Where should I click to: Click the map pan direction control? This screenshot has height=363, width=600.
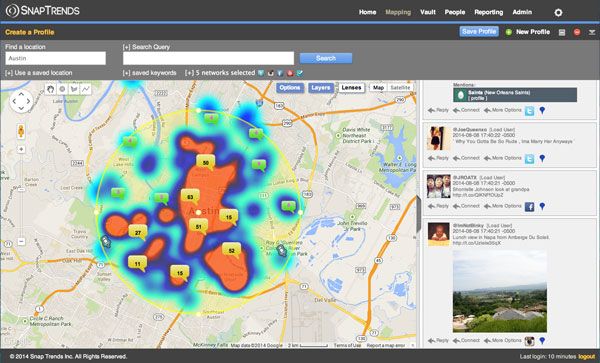(21, 101)
